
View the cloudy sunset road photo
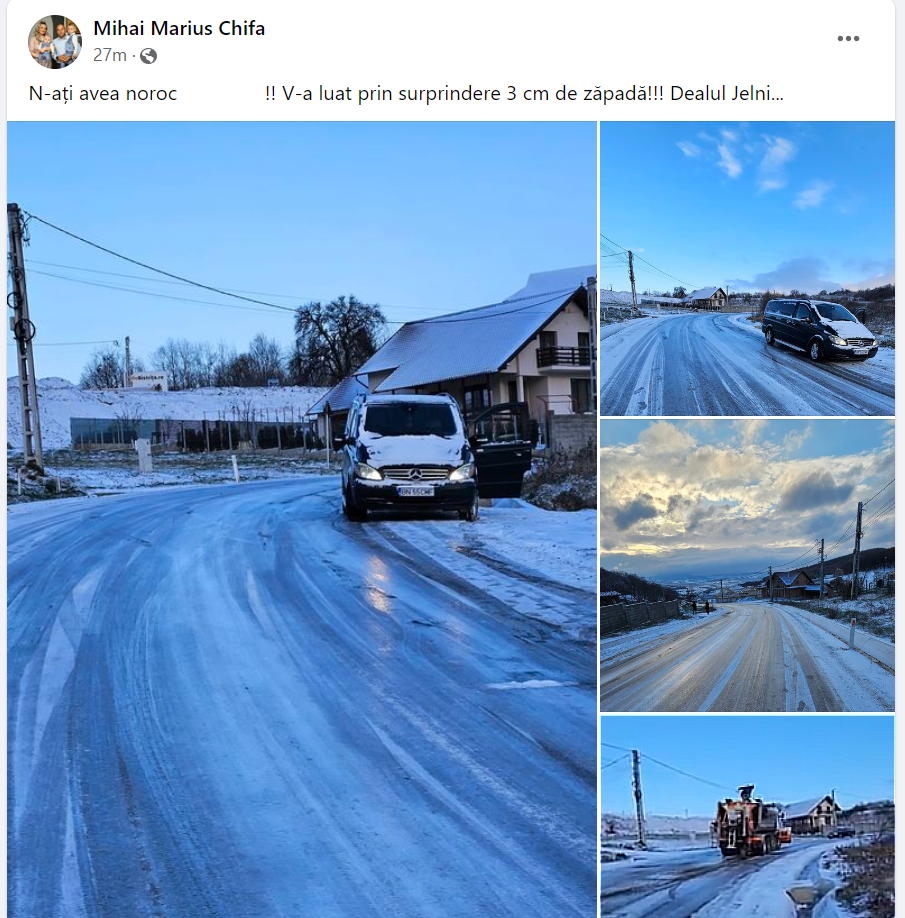coord(748,566)
